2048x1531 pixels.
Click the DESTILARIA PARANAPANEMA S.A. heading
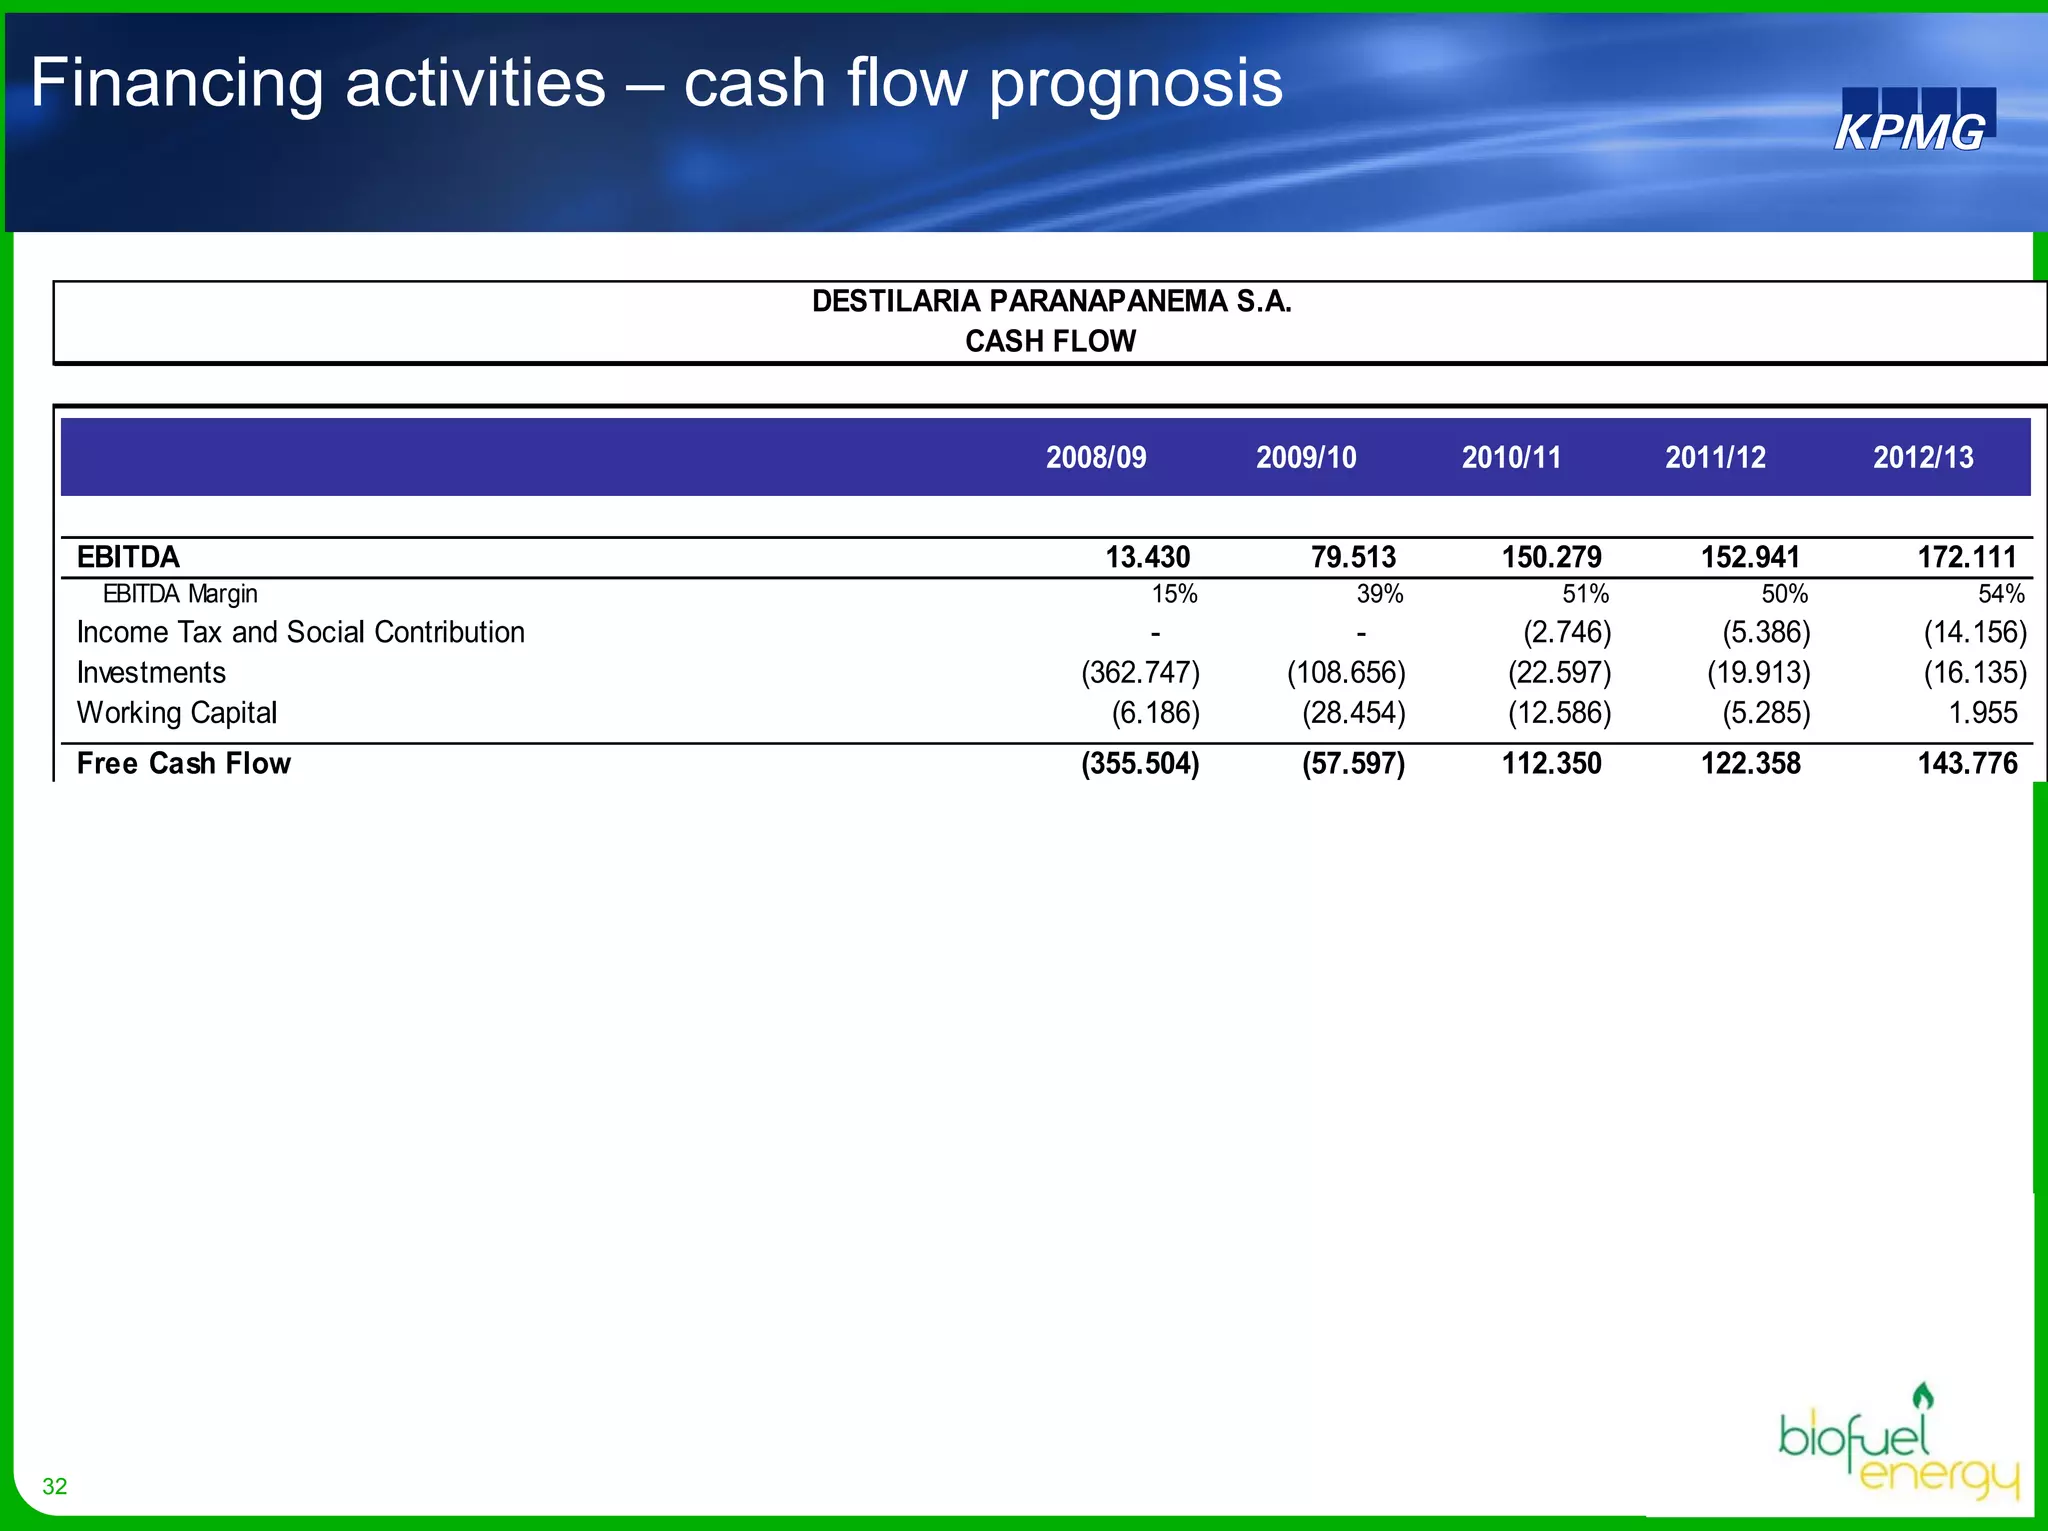[1051, 301]
